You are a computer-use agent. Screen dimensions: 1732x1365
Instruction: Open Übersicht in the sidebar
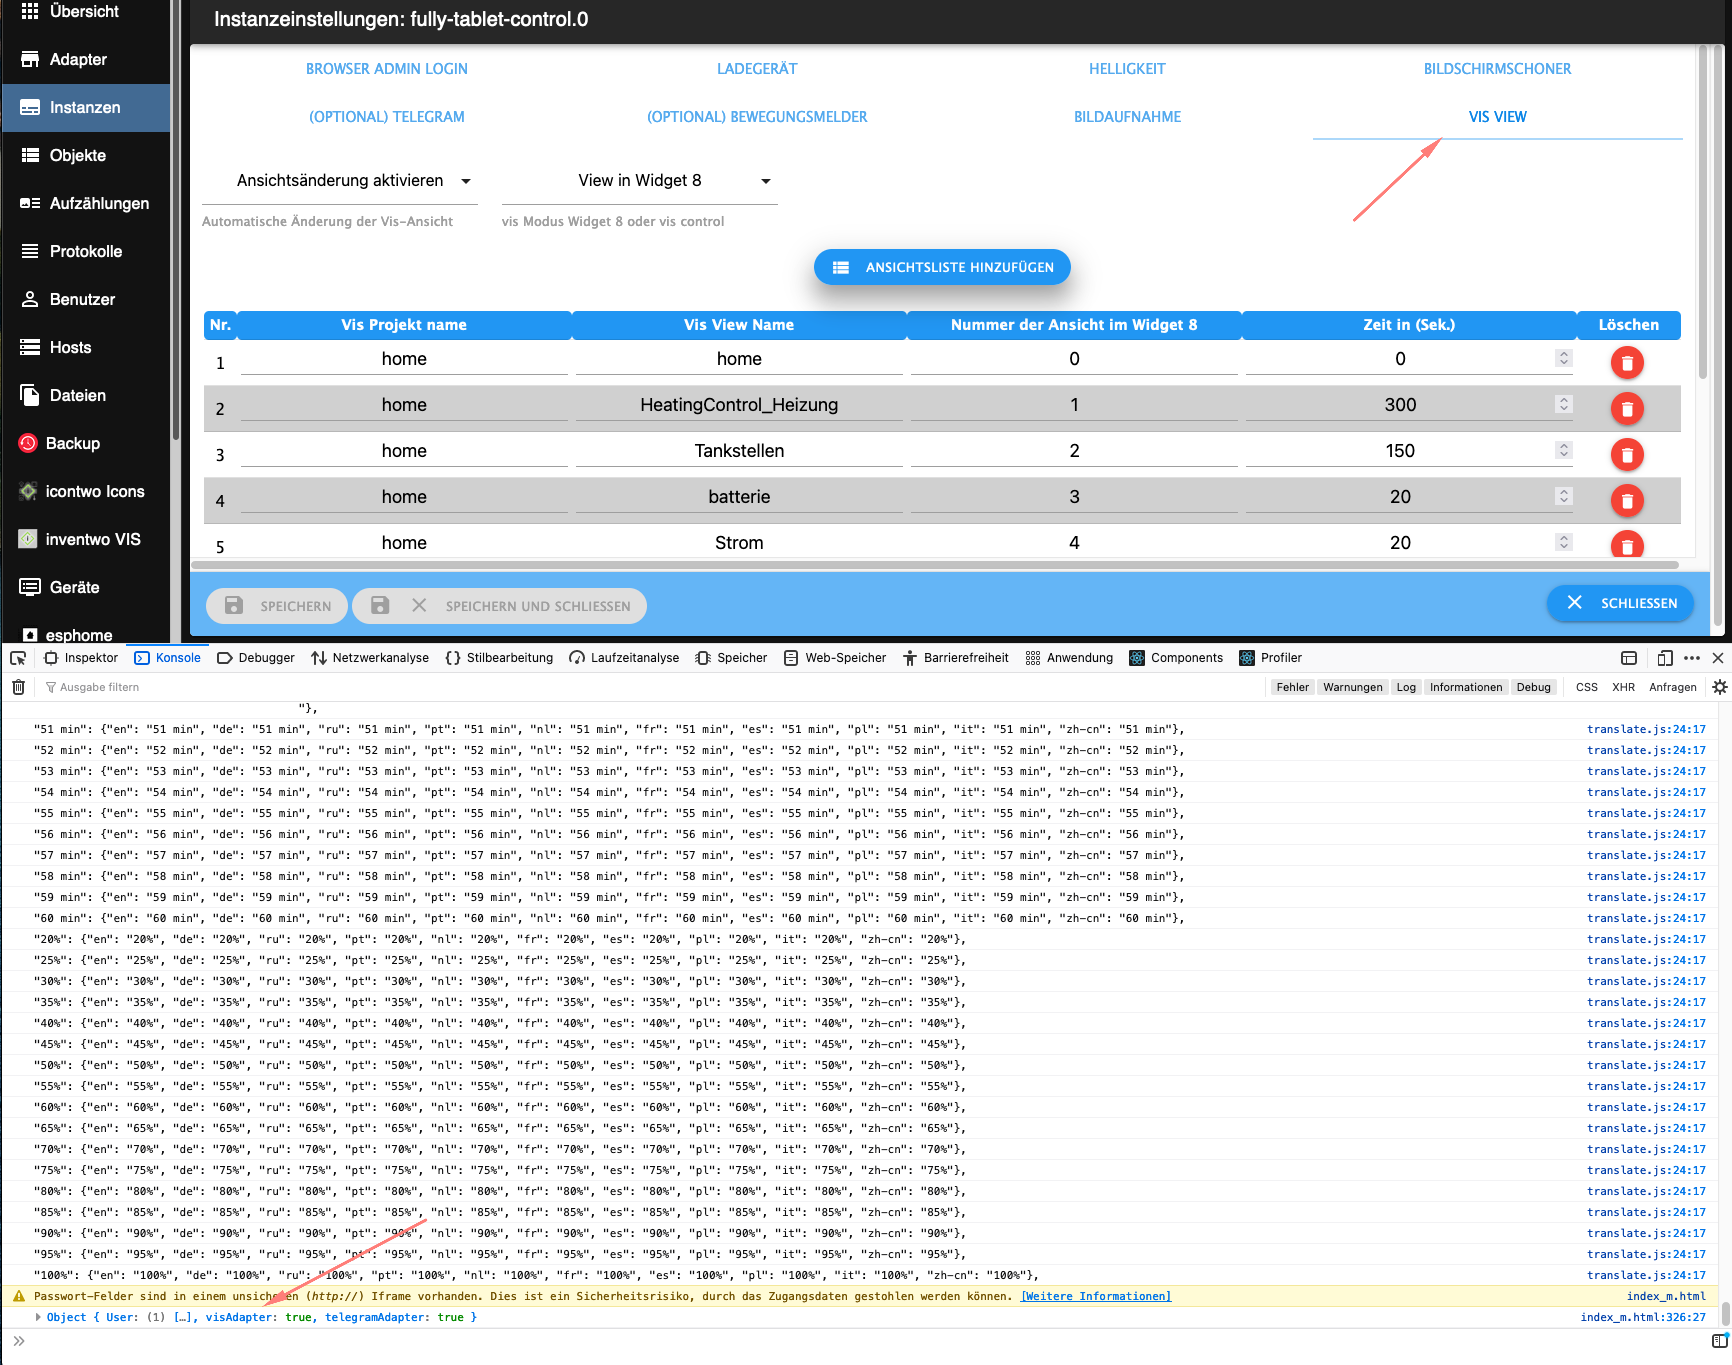pos(85,12)
